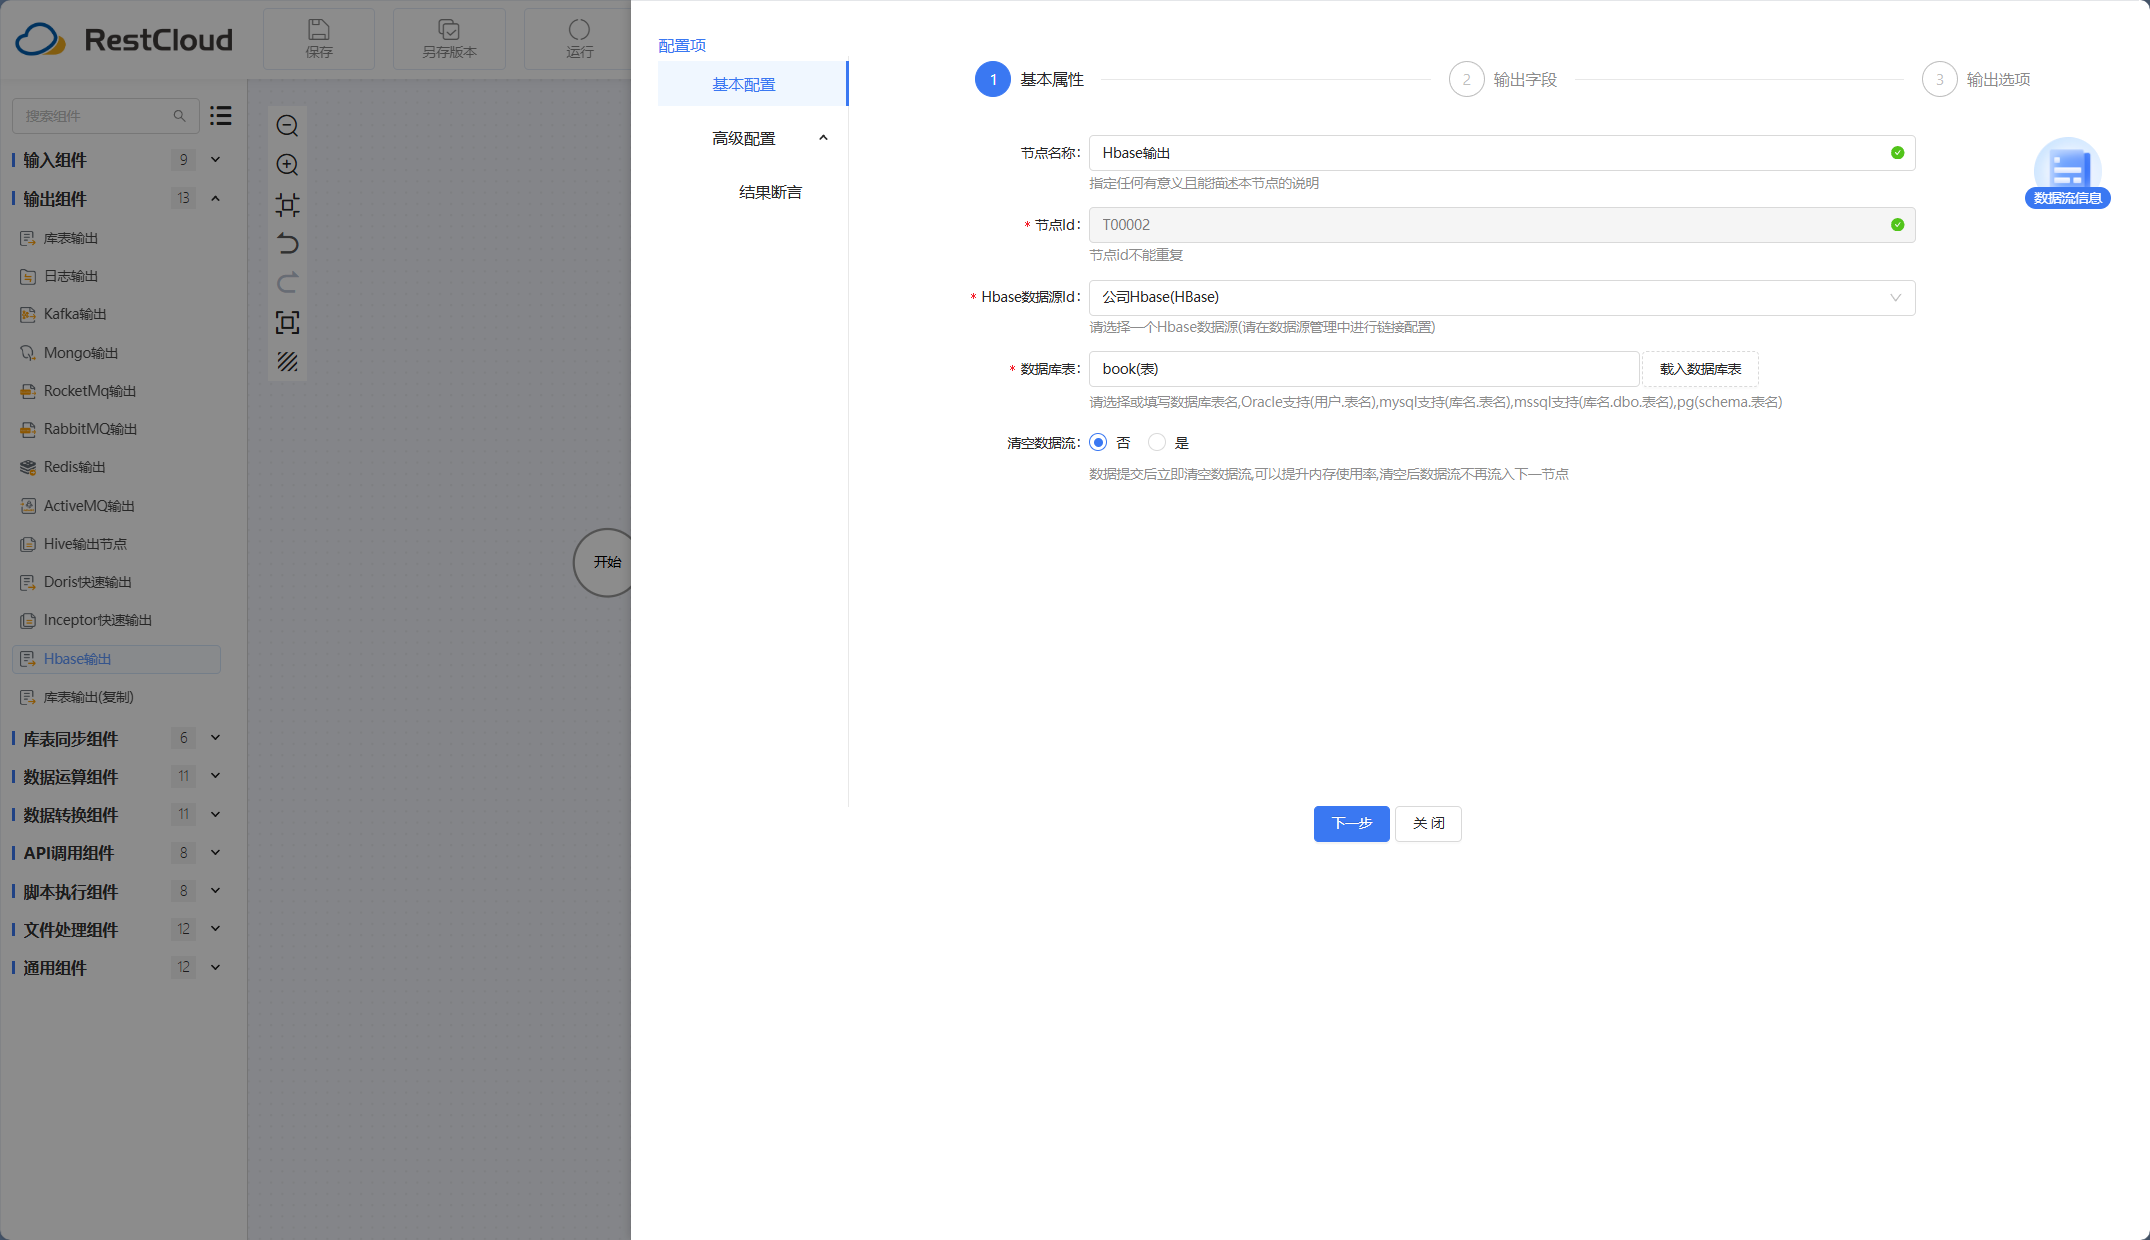
Task: Open the 高级配置 menu item
Action: 743,138
